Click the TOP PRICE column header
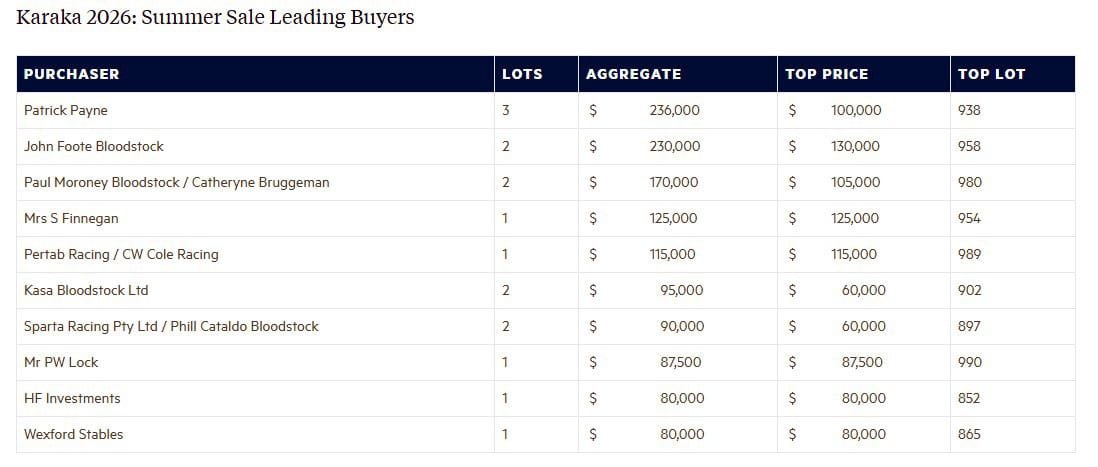This screenshot has height=467, width=1098. [826, 74]
